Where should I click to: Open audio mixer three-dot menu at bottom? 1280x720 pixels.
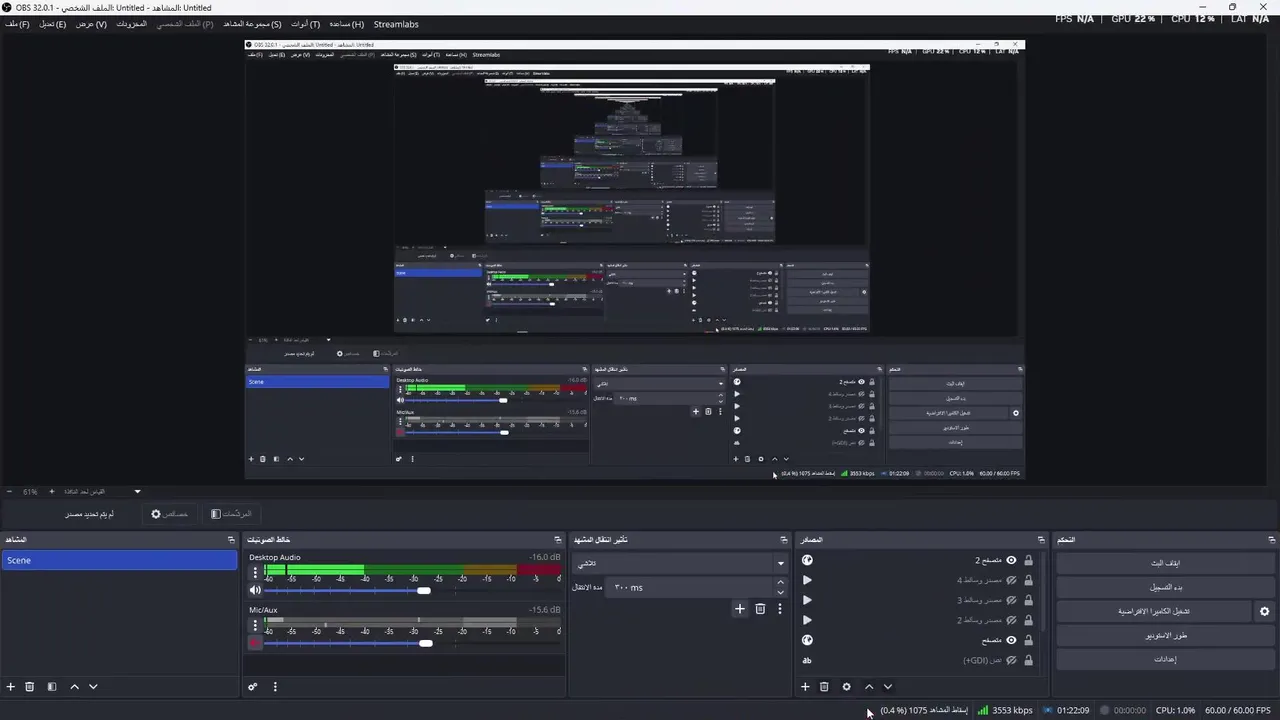275,687
